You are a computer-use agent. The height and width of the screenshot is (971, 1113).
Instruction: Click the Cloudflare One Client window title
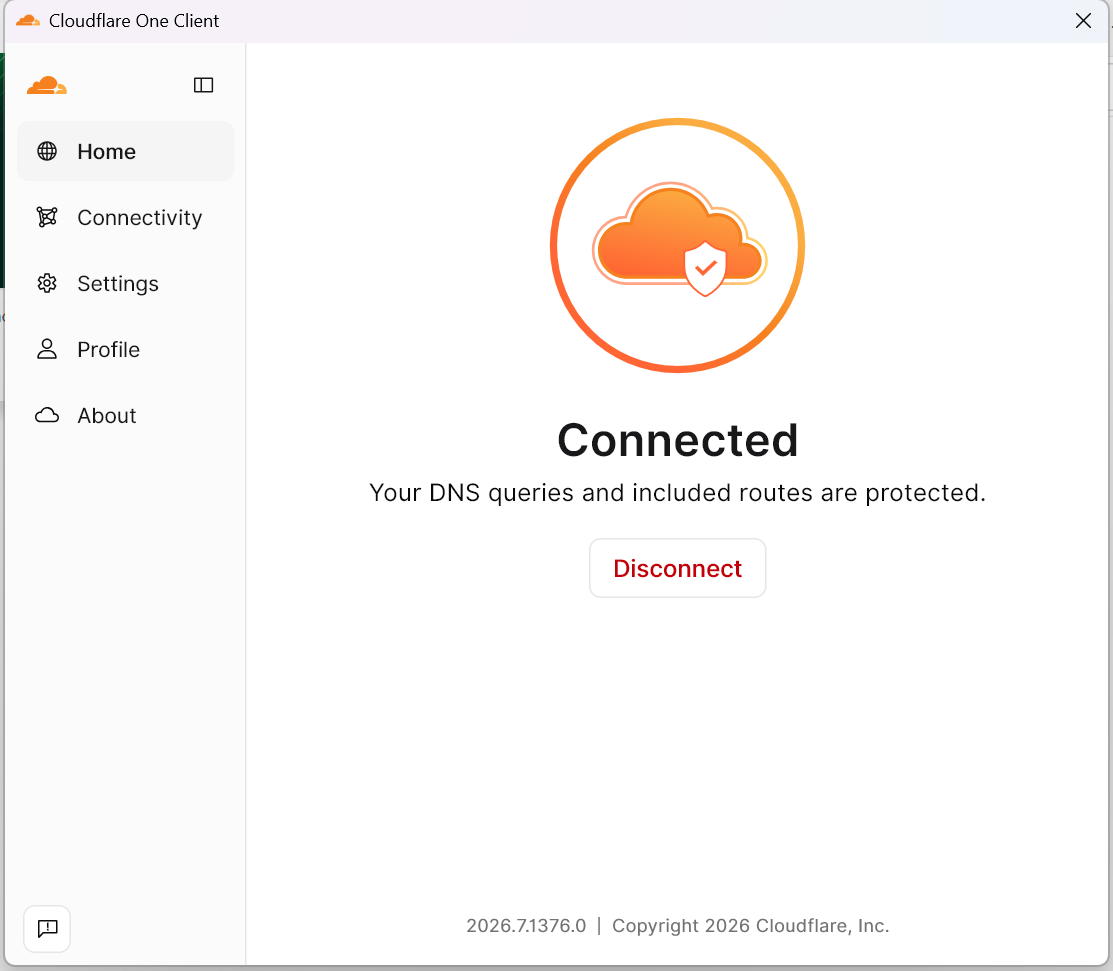[134, 21]
